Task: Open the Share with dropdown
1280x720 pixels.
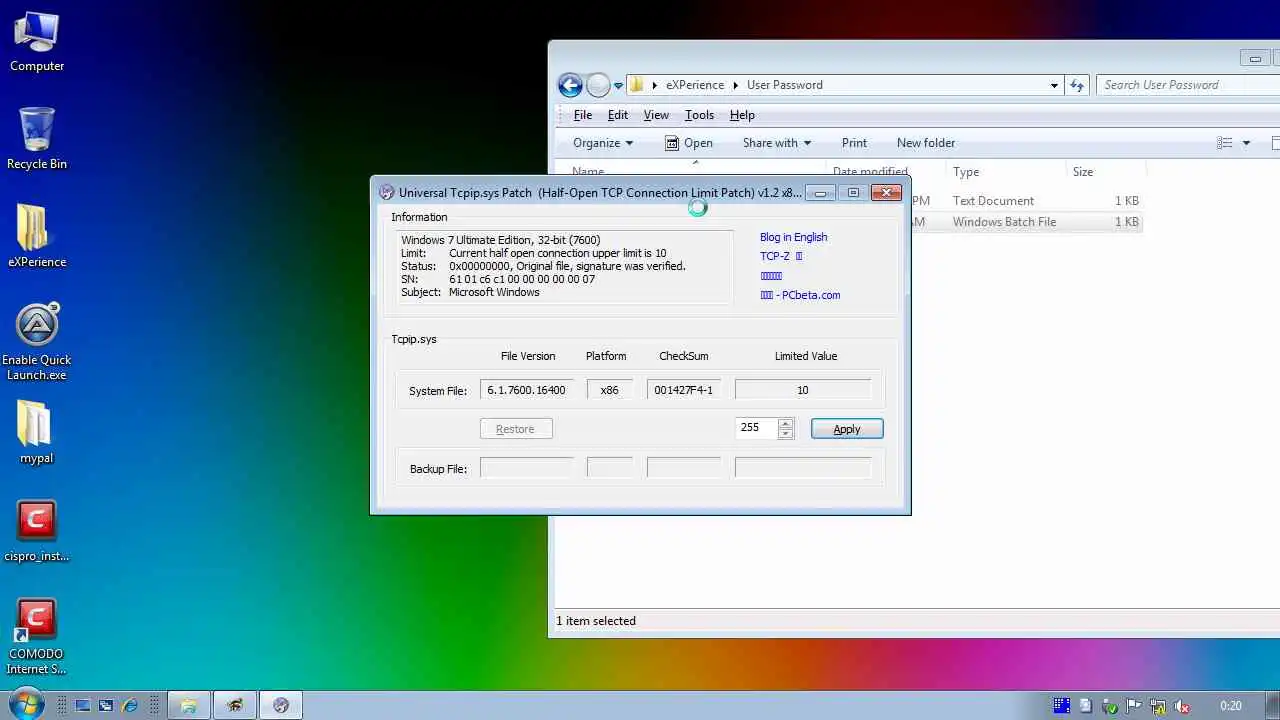Action: pos(777,143)
